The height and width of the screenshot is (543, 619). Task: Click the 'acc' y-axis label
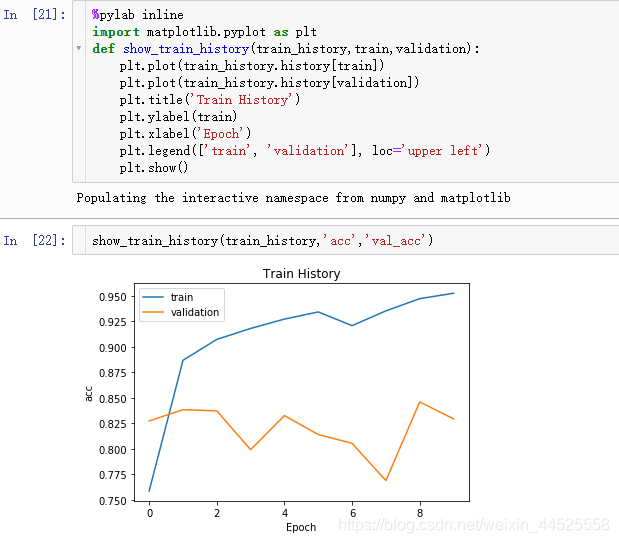[89, 394]
